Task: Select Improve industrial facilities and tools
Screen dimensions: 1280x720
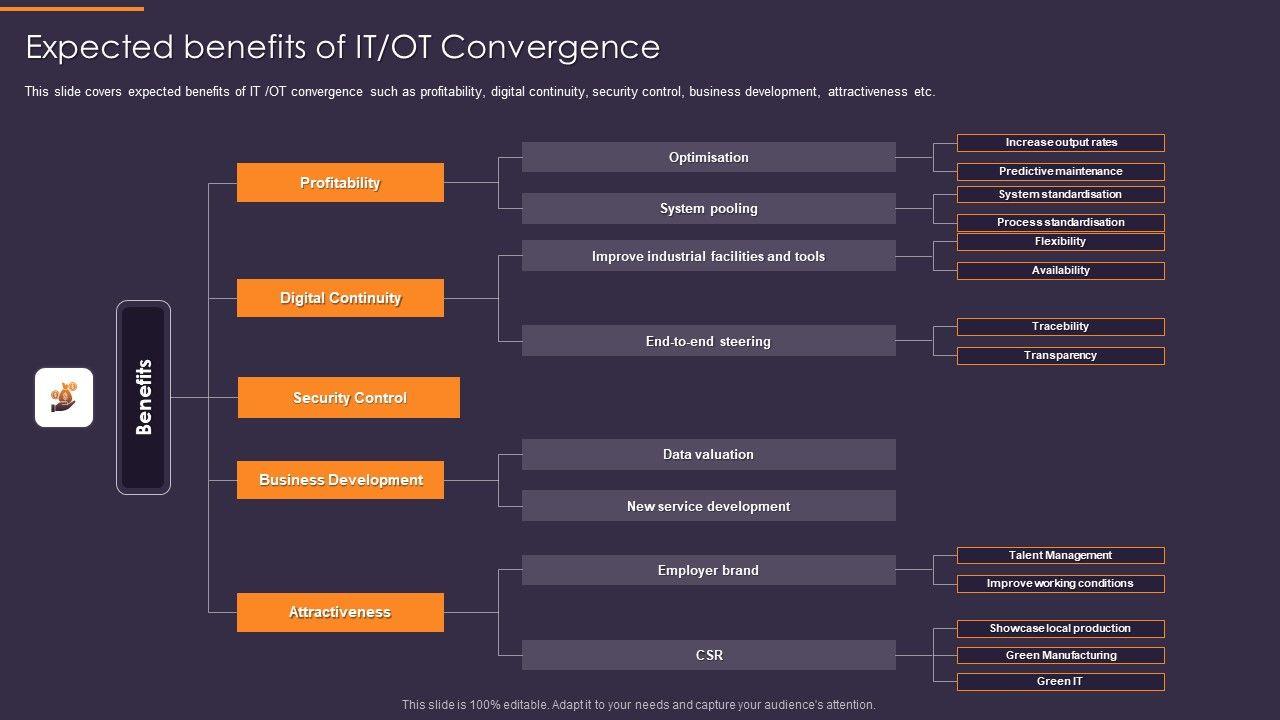Action: coord(708,256)
